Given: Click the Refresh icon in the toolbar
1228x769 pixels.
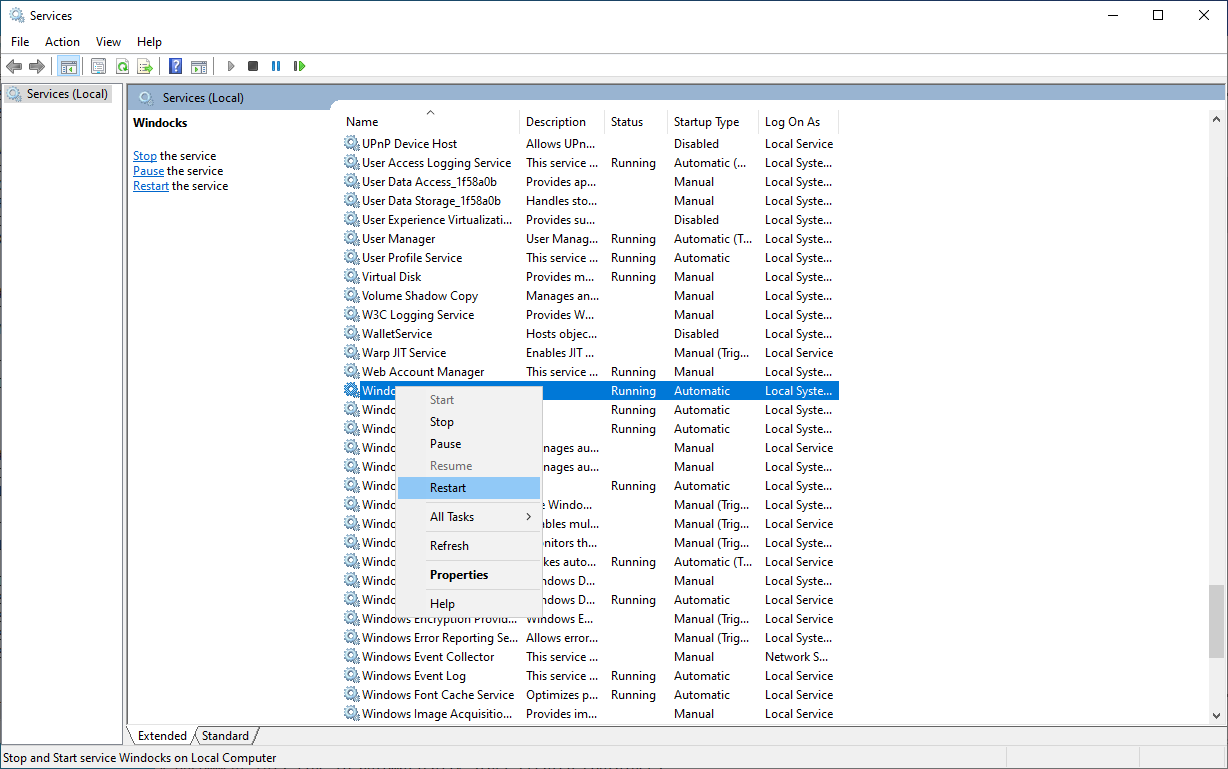Looking at the screenshot, I should point(122,66).
